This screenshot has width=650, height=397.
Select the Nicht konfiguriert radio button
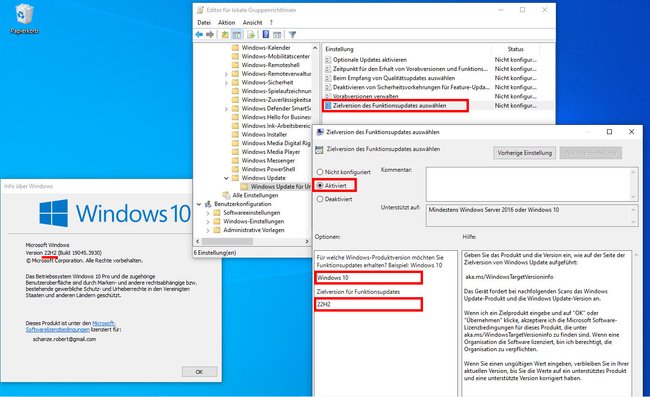tap(320, 172)
